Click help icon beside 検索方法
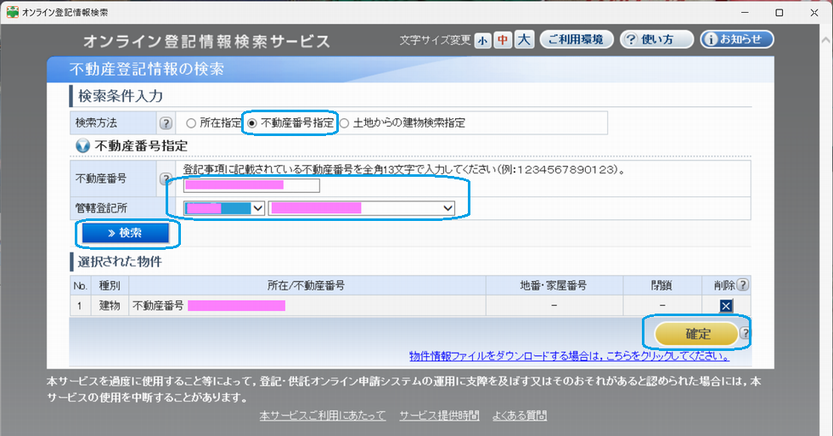 [166, 123]
